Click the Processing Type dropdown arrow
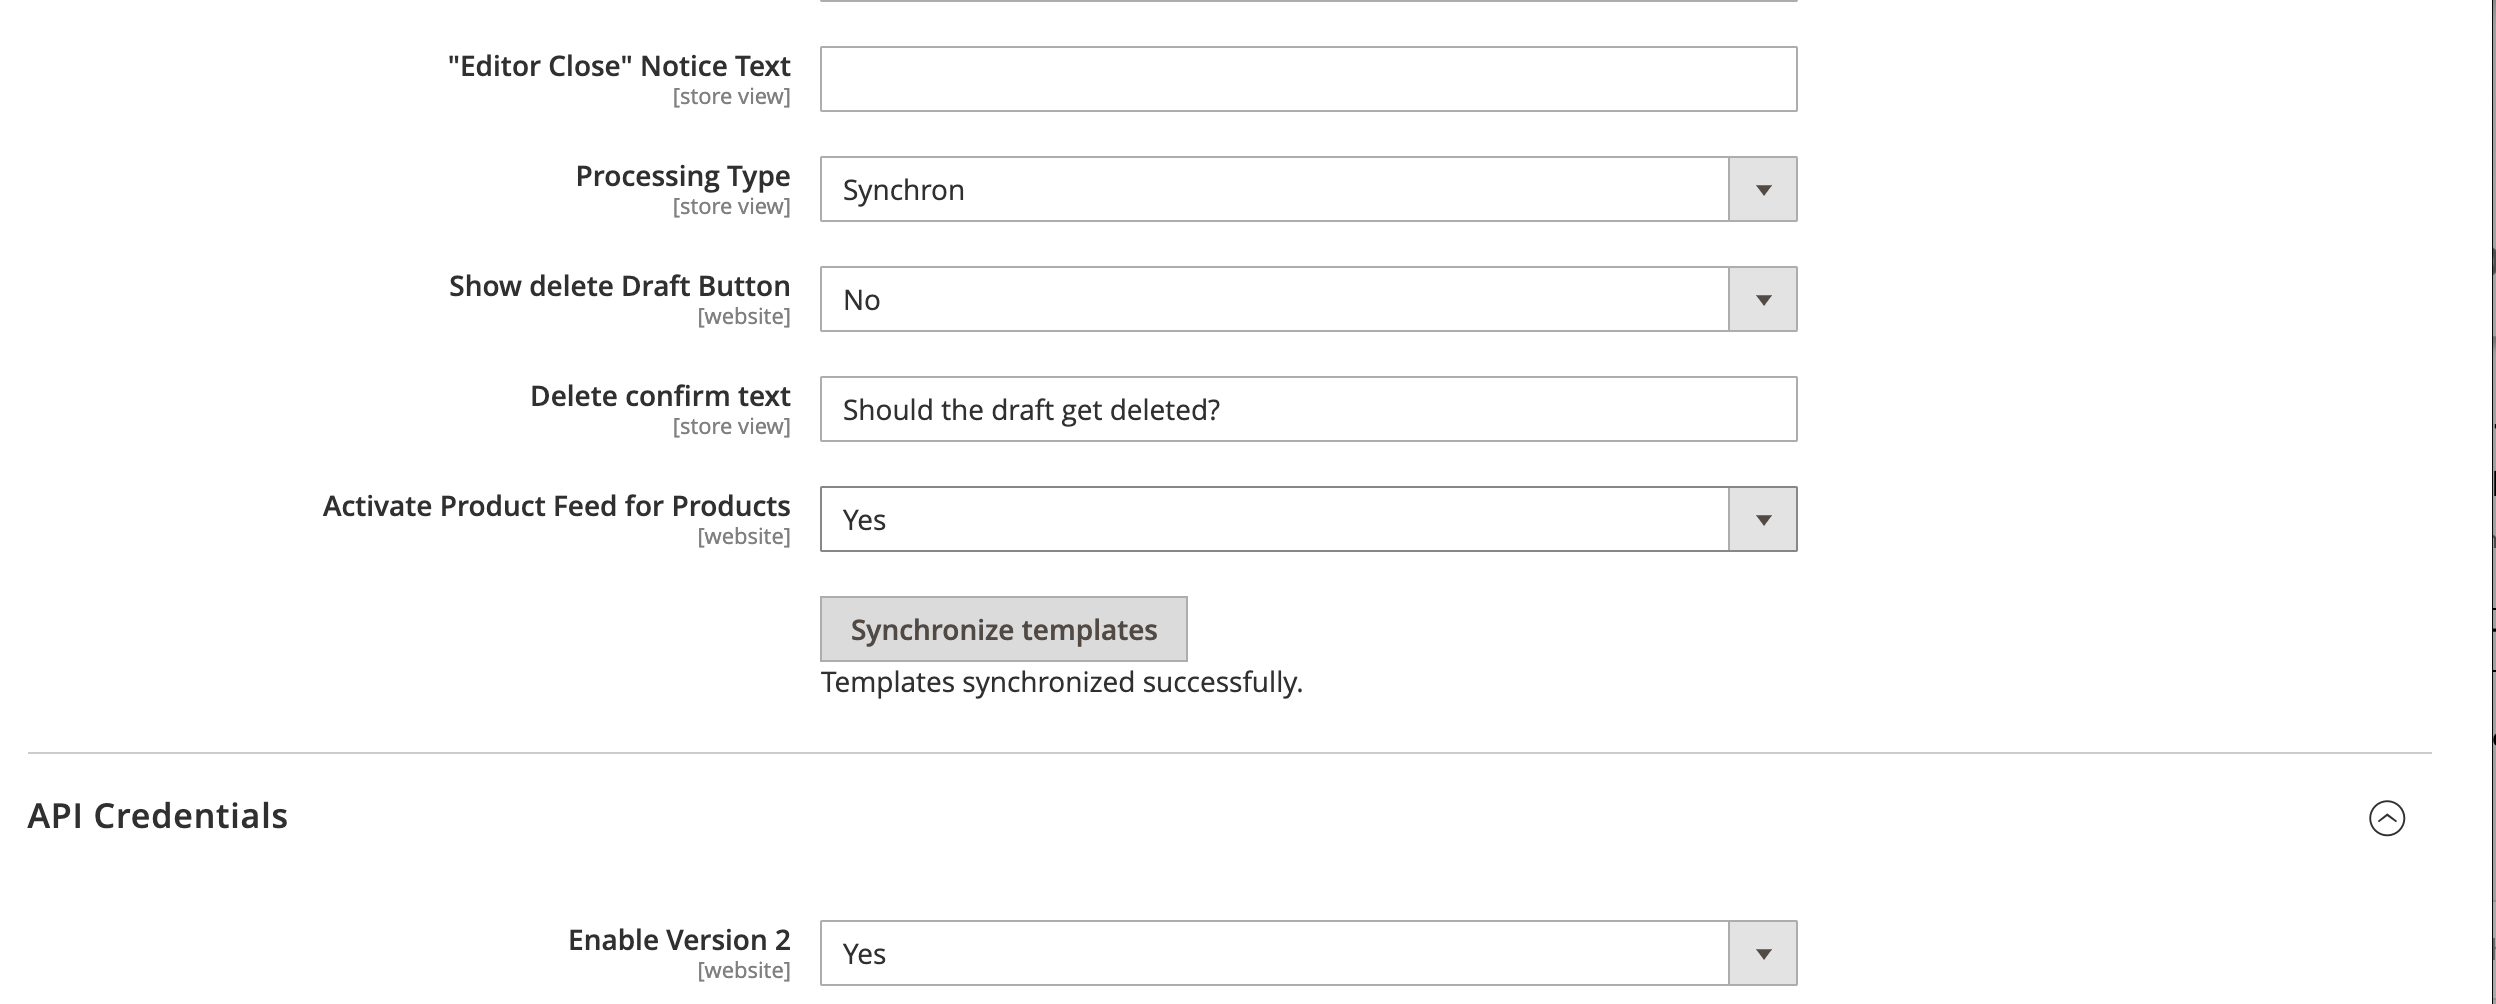Viewport: 2496px width, 1004px height. pos(1762,190)
